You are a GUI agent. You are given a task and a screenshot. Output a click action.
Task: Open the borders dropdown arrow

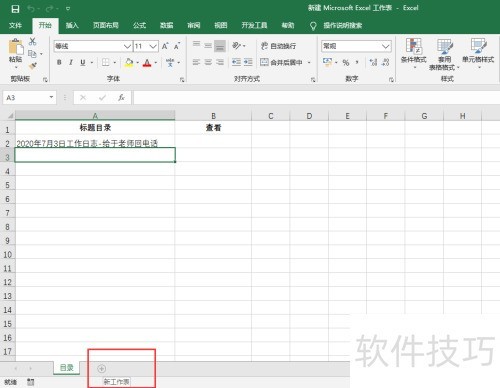pos(115,62)
